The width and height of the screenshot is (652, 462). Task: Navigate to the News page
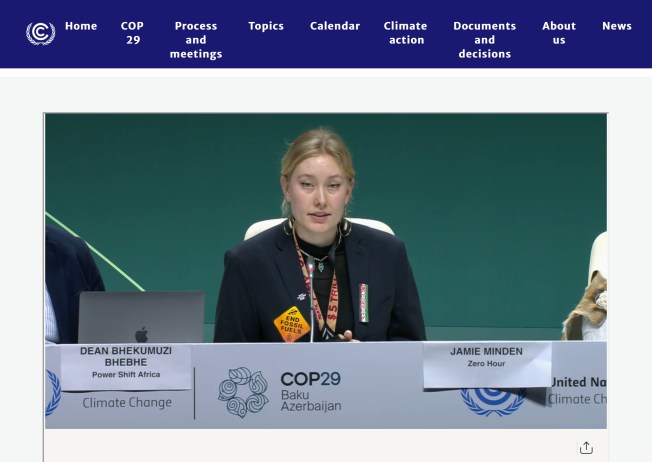coord(617,26)
